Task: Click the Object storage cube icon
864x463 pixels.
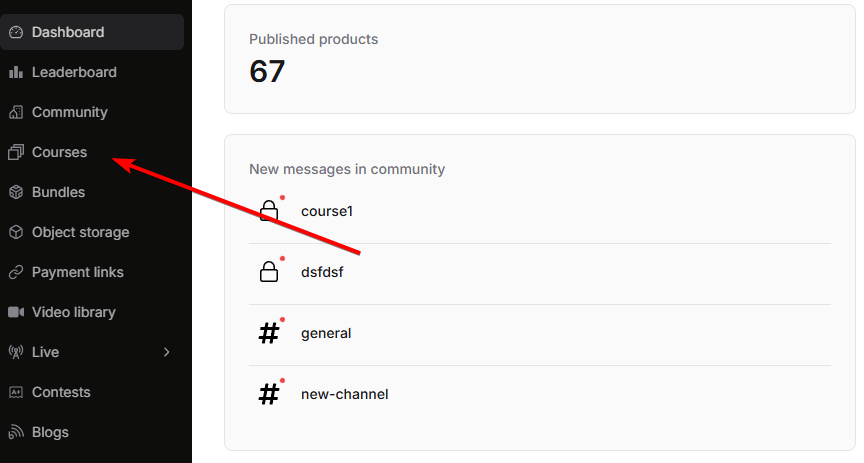Action: 15,232
